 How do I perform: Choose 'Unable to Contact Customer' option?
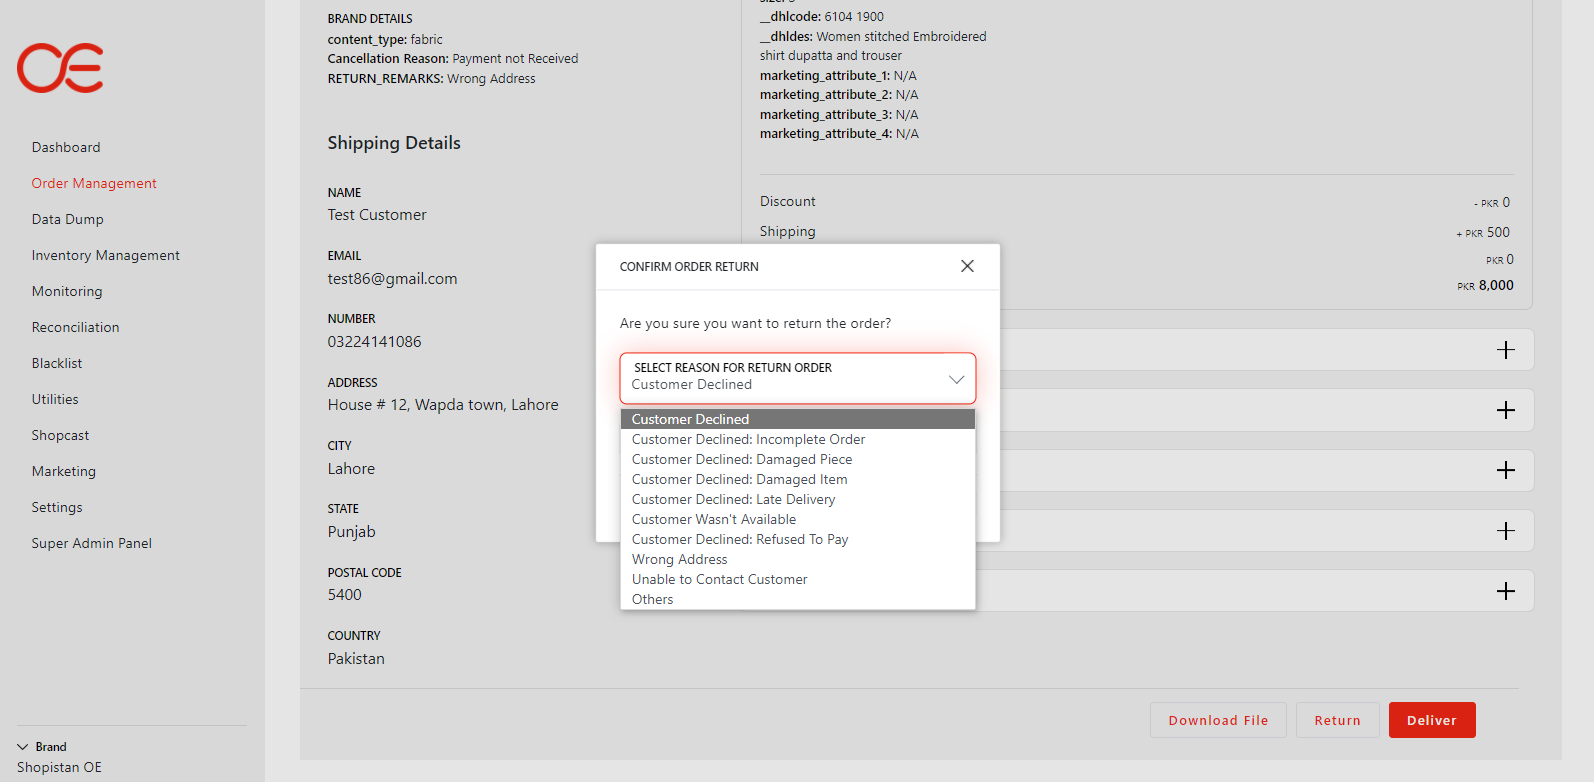tap(719, 579)
